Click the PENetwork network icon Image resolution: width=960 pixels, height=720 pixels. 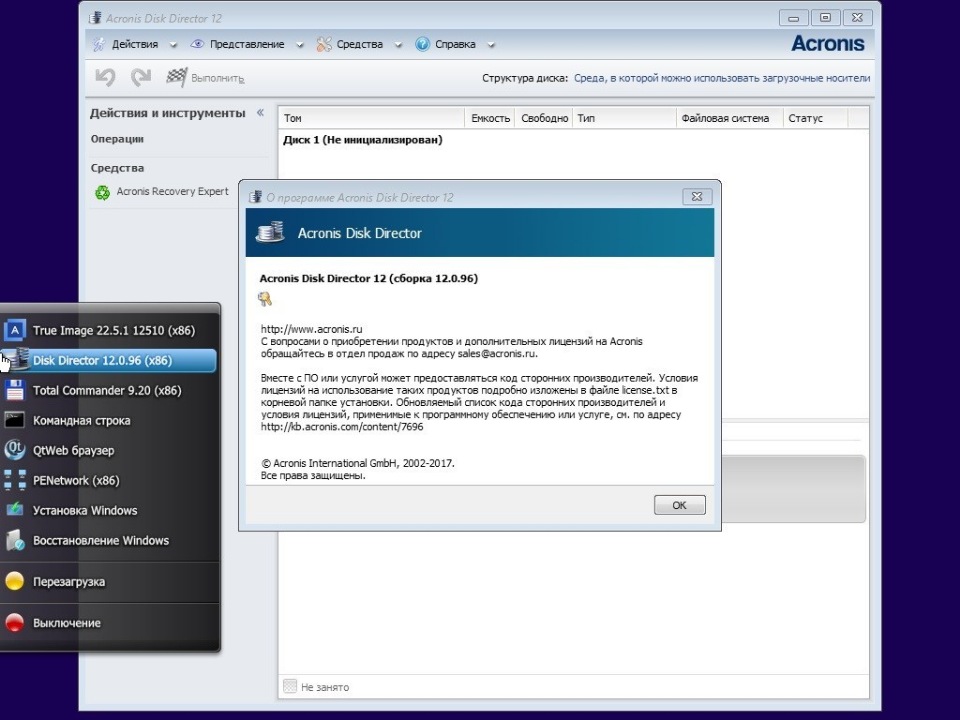(15, 480)
